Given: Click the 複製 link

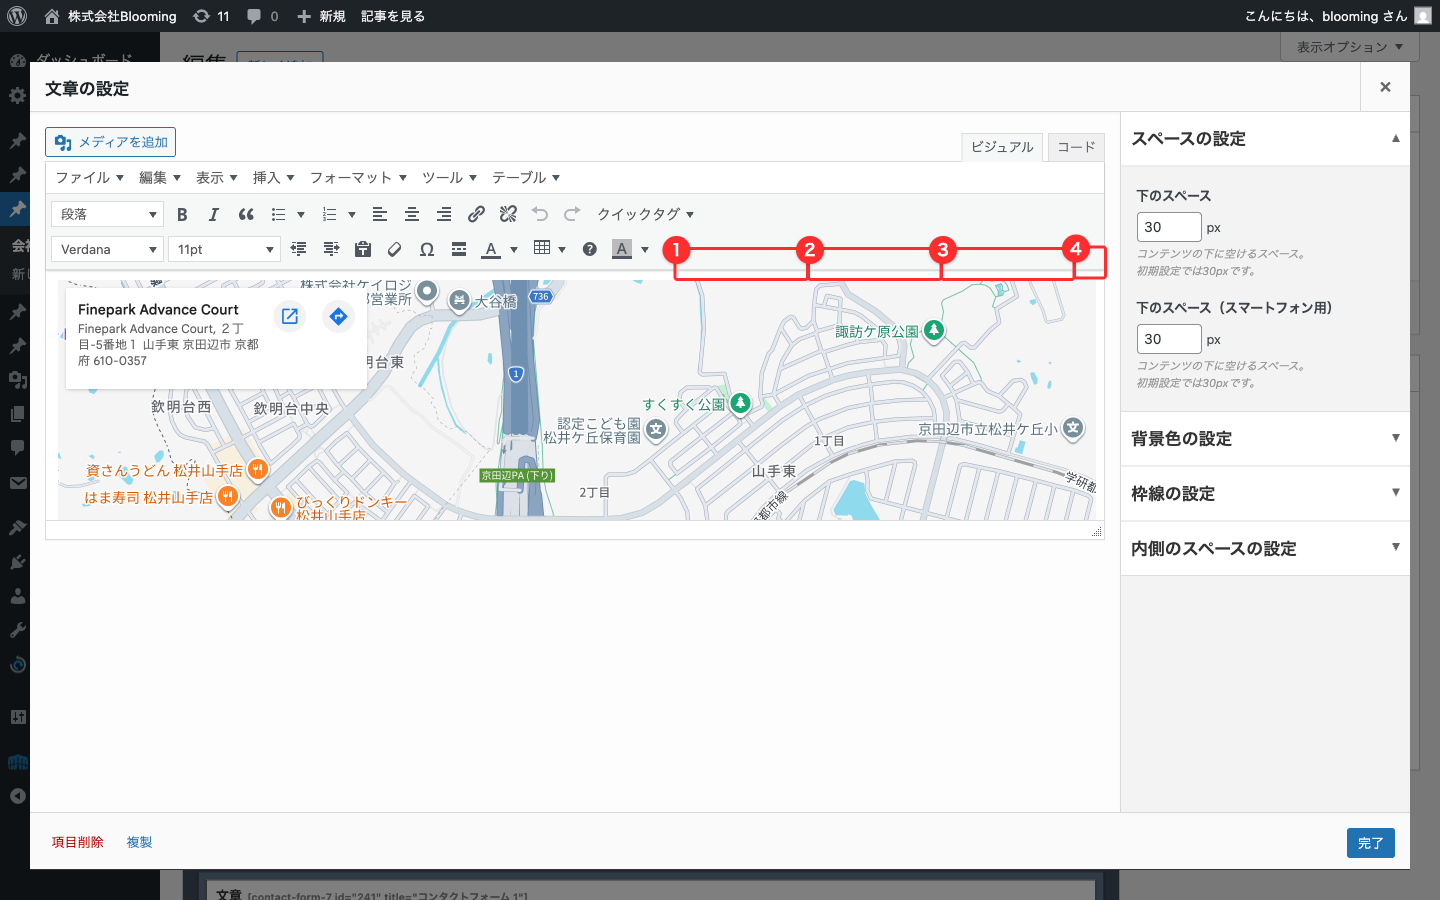Looking at the screenshot, I should point(139,842).
